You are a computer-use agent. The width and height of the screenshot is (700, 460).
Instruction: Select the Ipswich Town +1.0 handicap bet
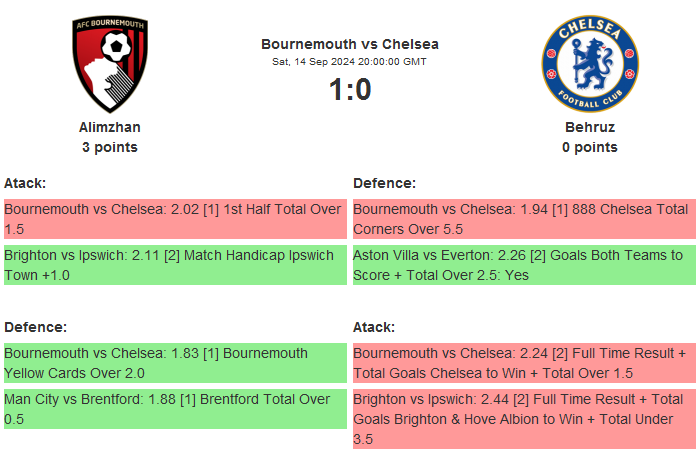tap(174, 265)
